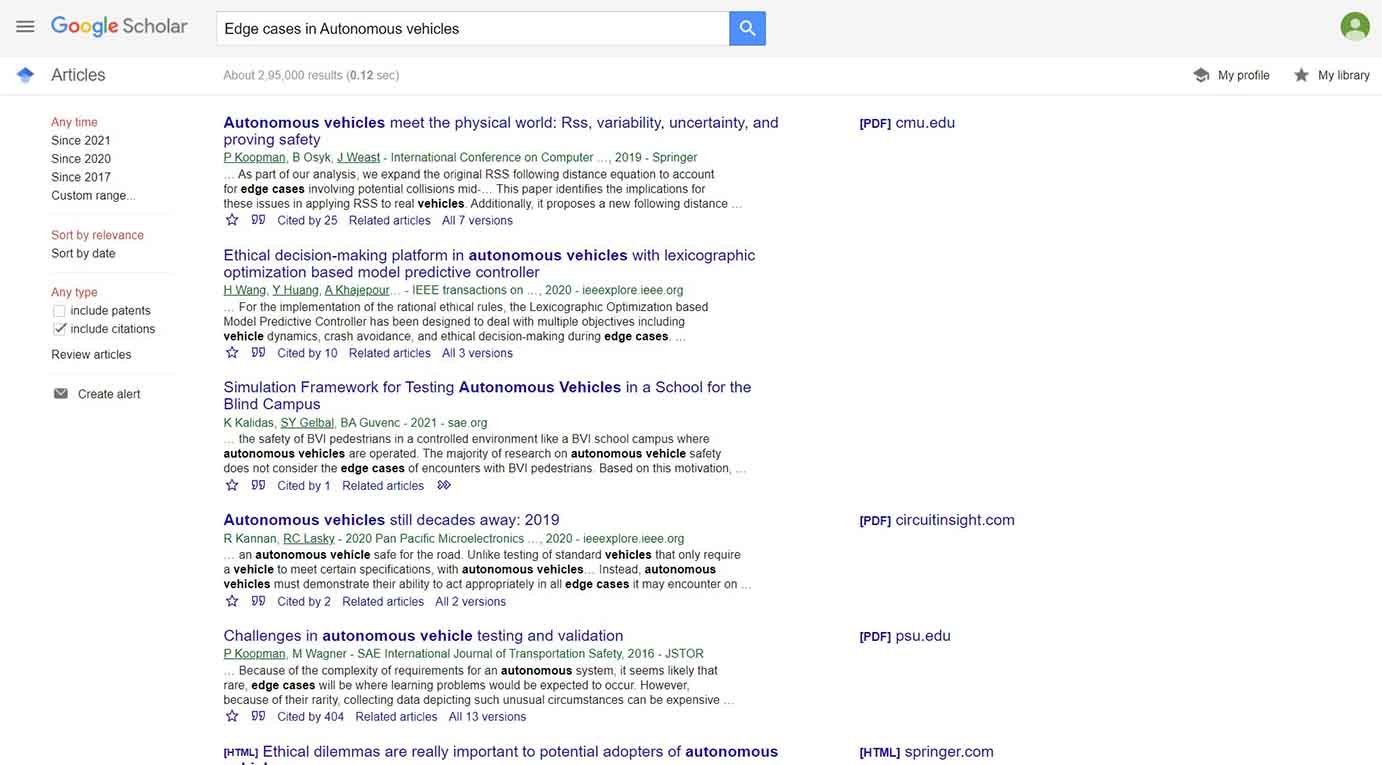Open All 13 versions link
Viewport: 1382px width, 765px height.
click(487, 716)
